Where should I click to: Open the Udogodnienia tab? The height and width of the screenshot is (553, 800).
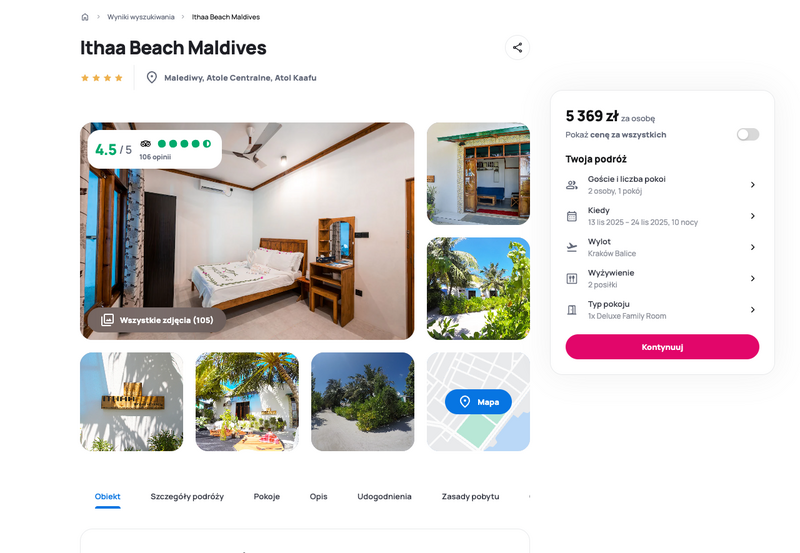[x=384, y=496]
